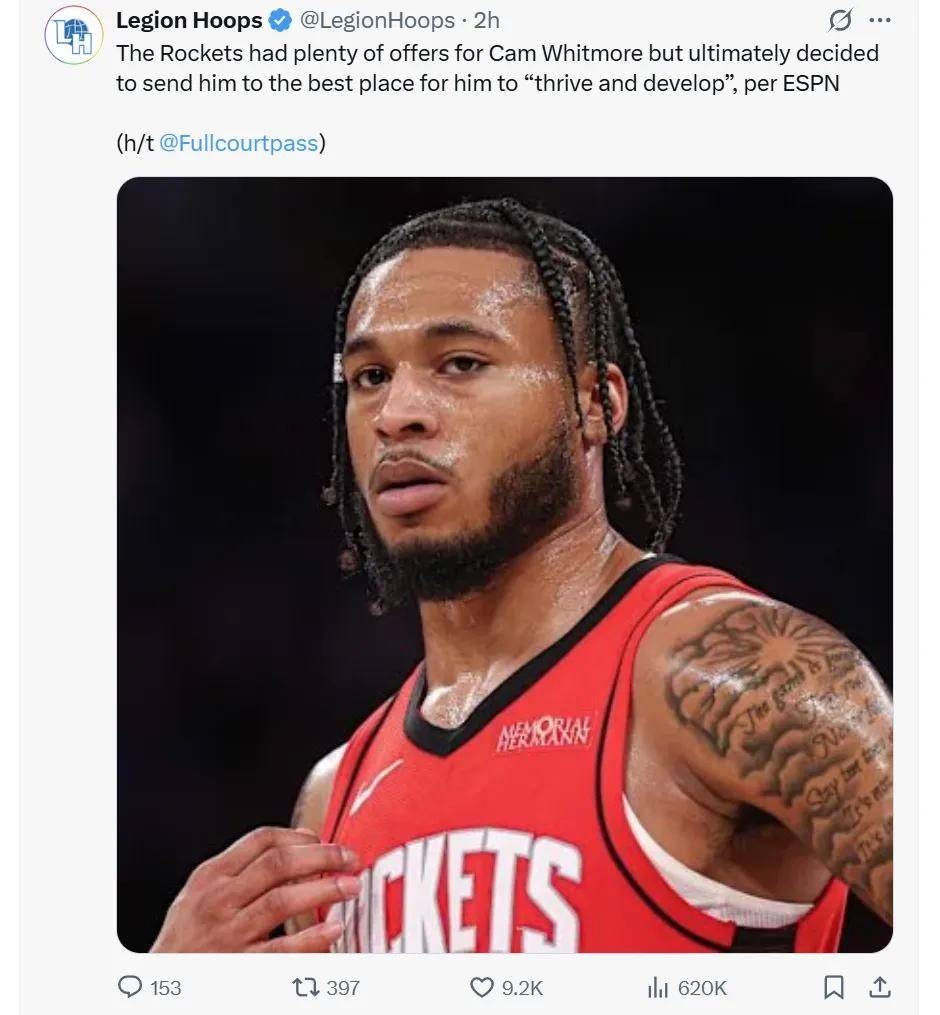Click the 9.2K likes count
Viewport: 940px width, 1015px height.
coord(522,988)
